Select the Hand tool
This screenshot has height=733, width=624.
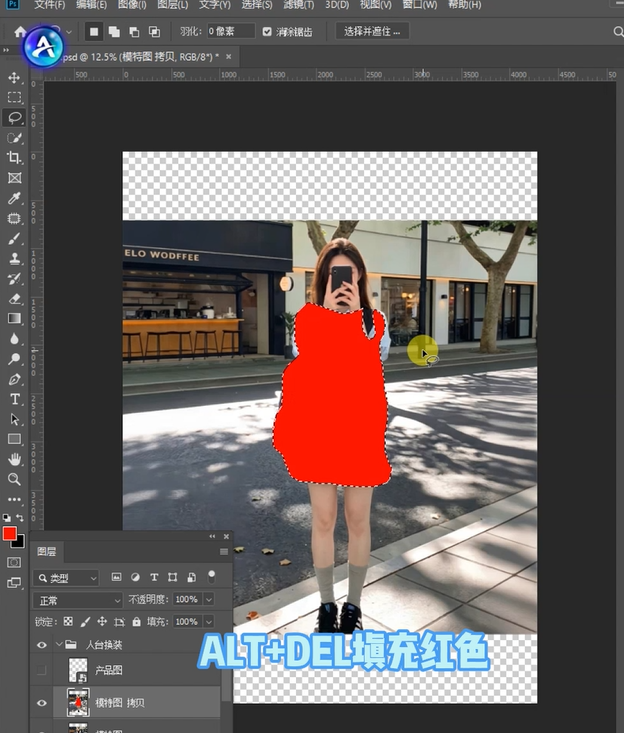tap(14, 459)
